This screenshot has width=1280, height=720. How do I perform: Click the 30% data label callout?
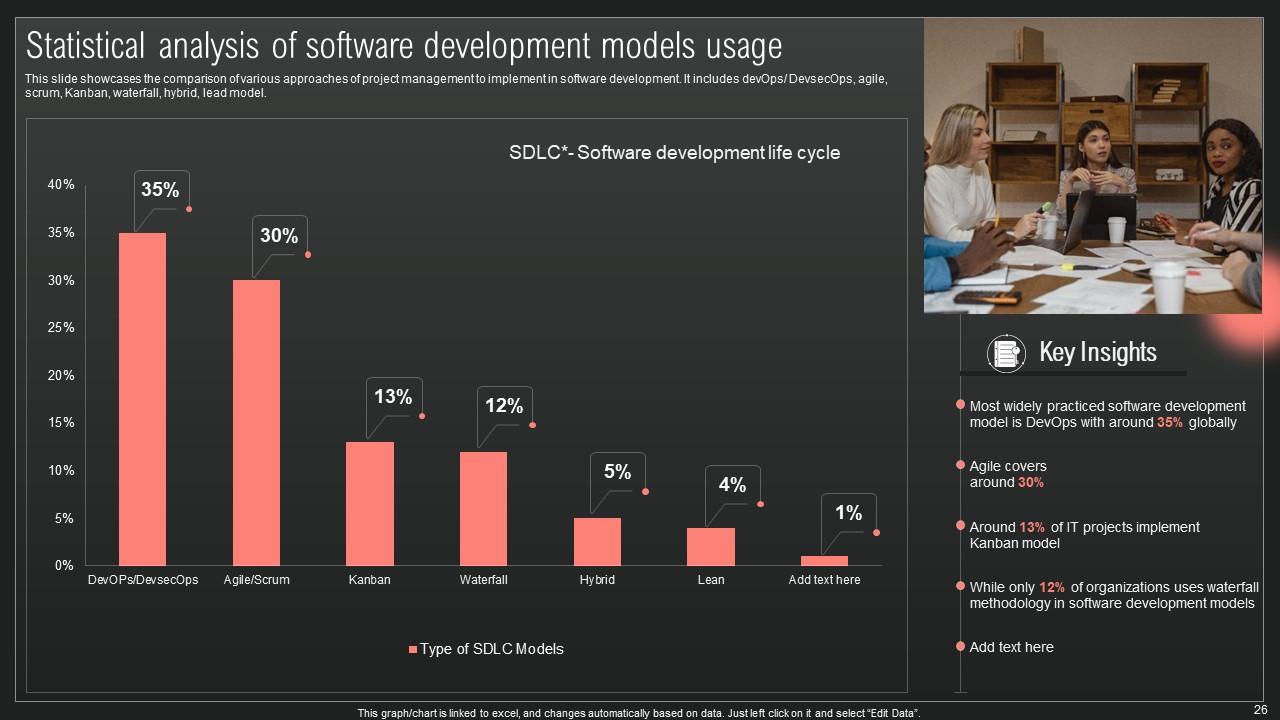pos(279,236)
